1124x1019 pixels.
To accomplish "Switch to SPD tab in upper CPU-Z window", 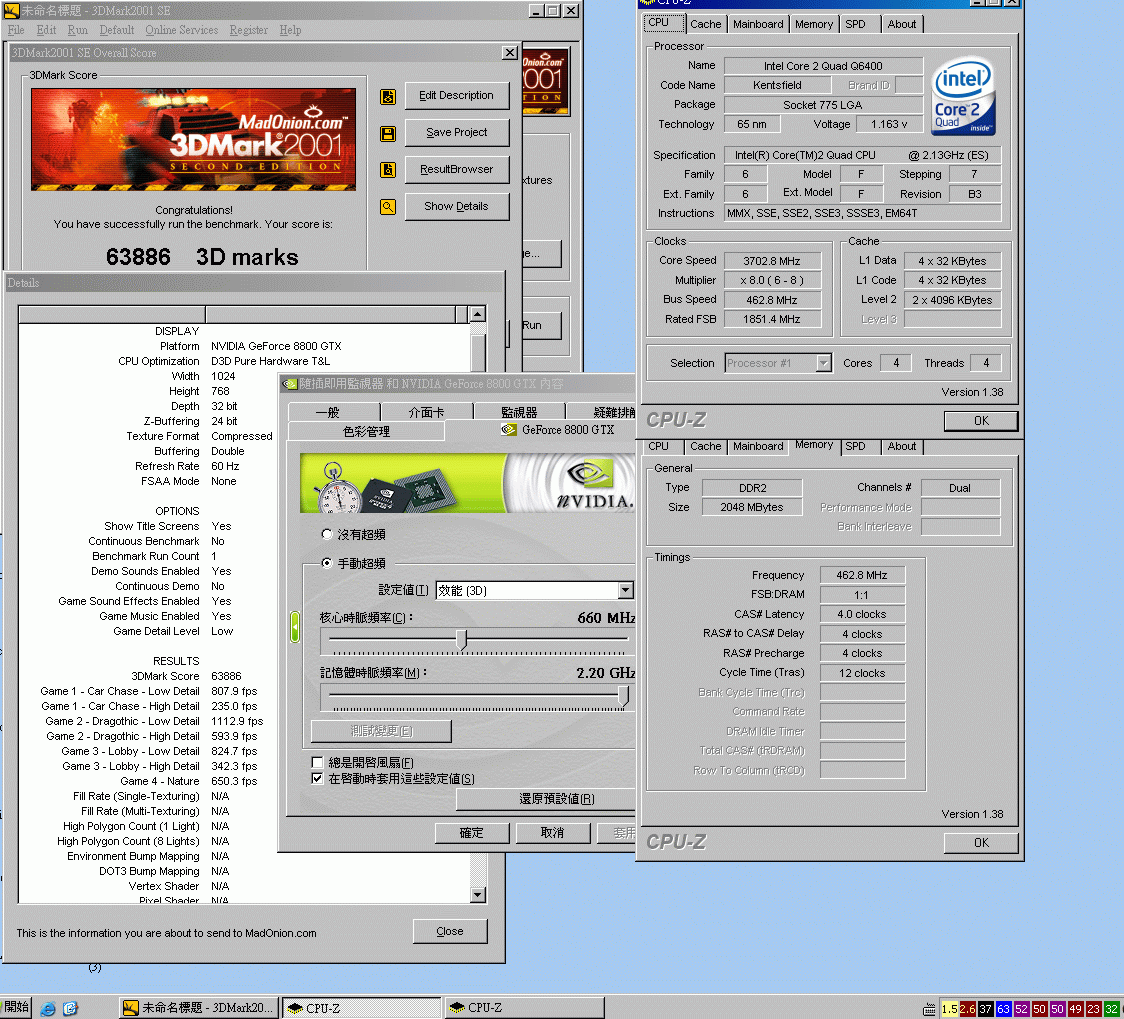I will [x=855, y=24].
